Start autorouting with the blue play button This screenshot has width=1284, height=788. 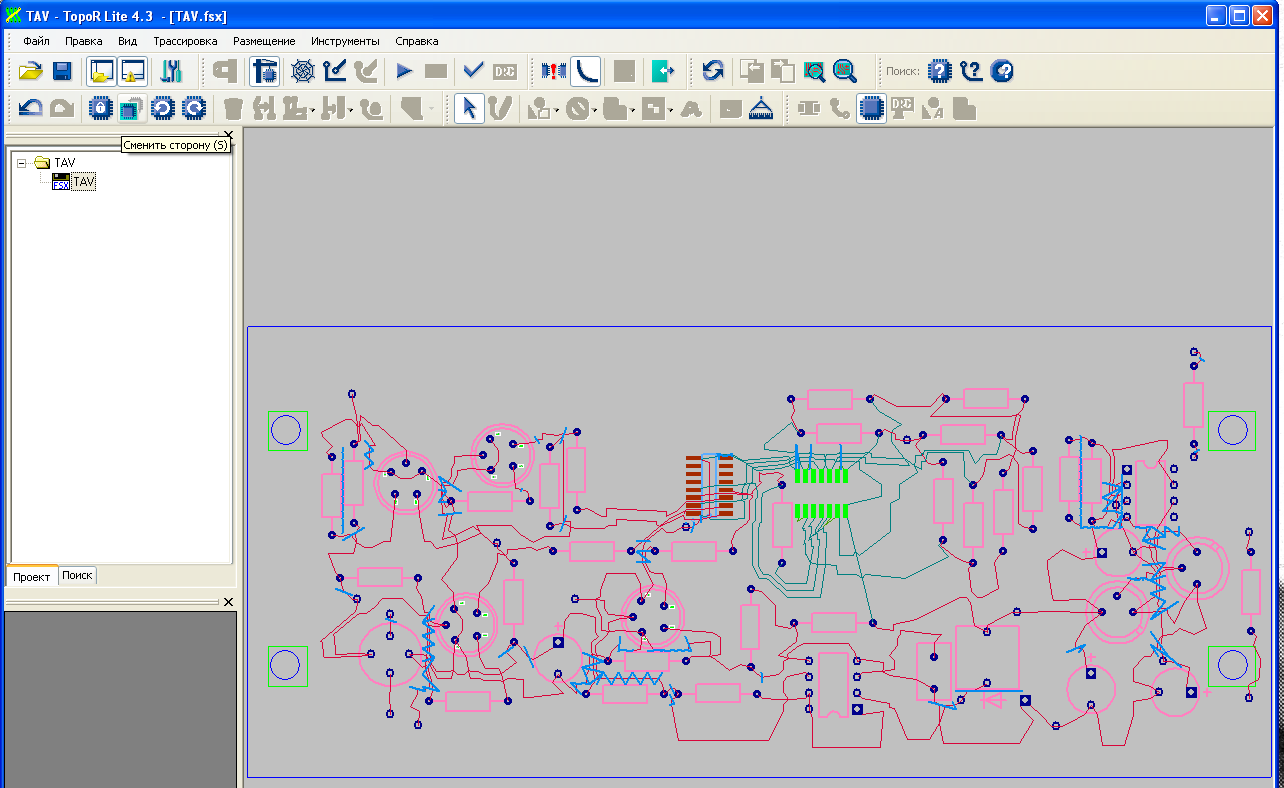click(404, 71)
